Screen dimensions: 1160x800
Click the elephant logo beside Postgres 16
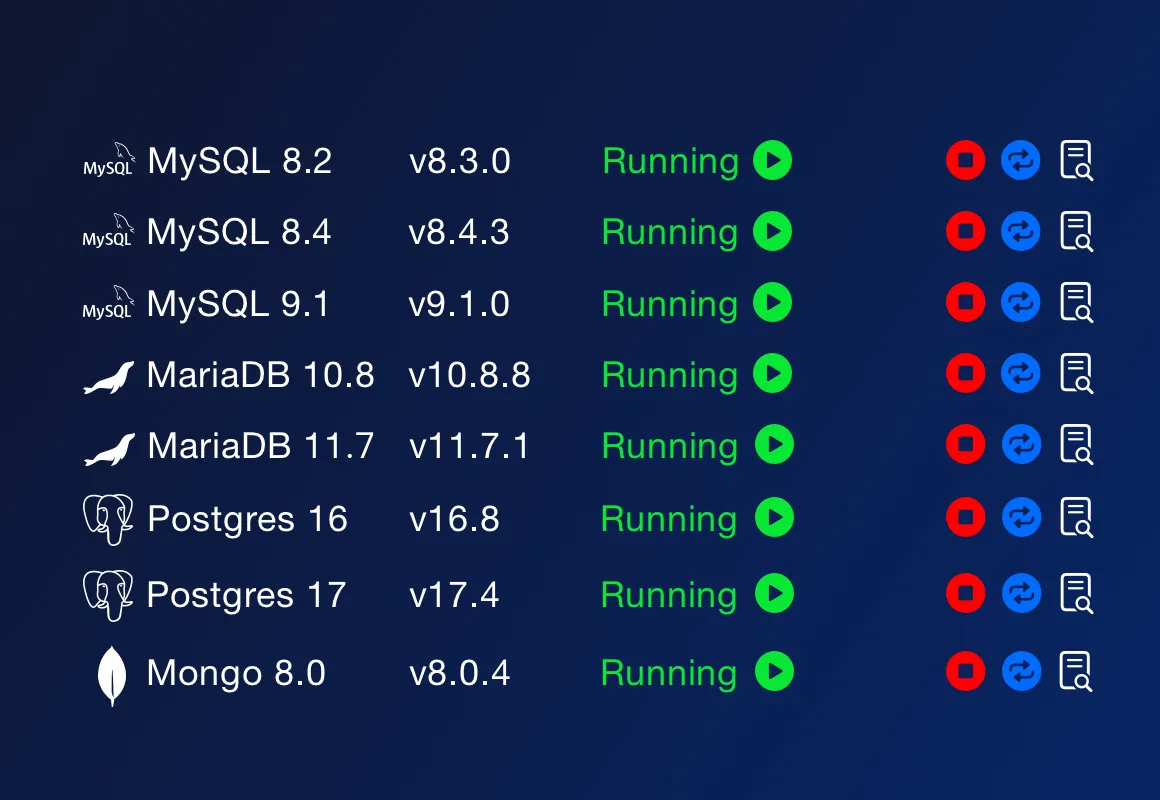pos(108,520)
